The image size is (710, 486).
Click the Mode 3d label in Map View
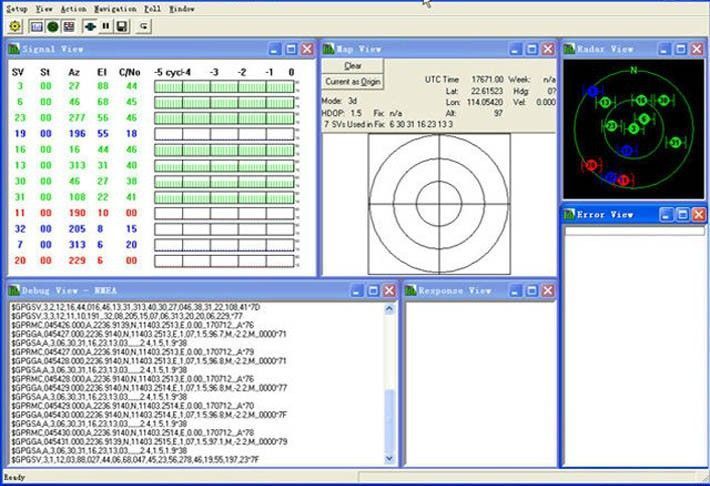(x=339, y=101)
